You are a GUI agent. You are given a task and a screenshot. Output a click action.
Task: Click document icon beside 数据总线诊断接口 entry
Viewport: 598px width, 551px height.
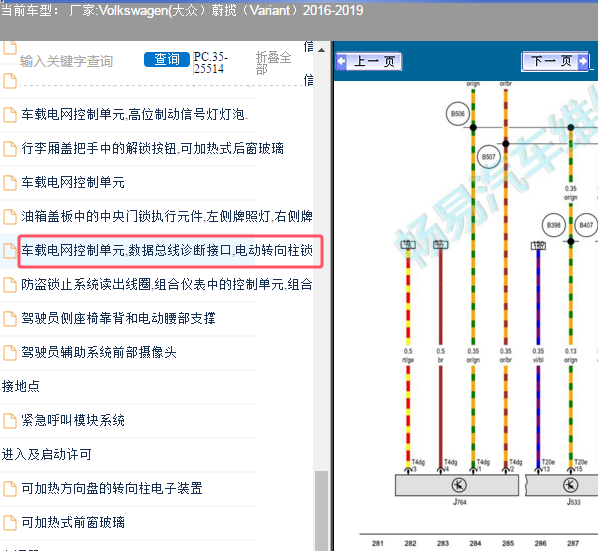tap(10, 251)
